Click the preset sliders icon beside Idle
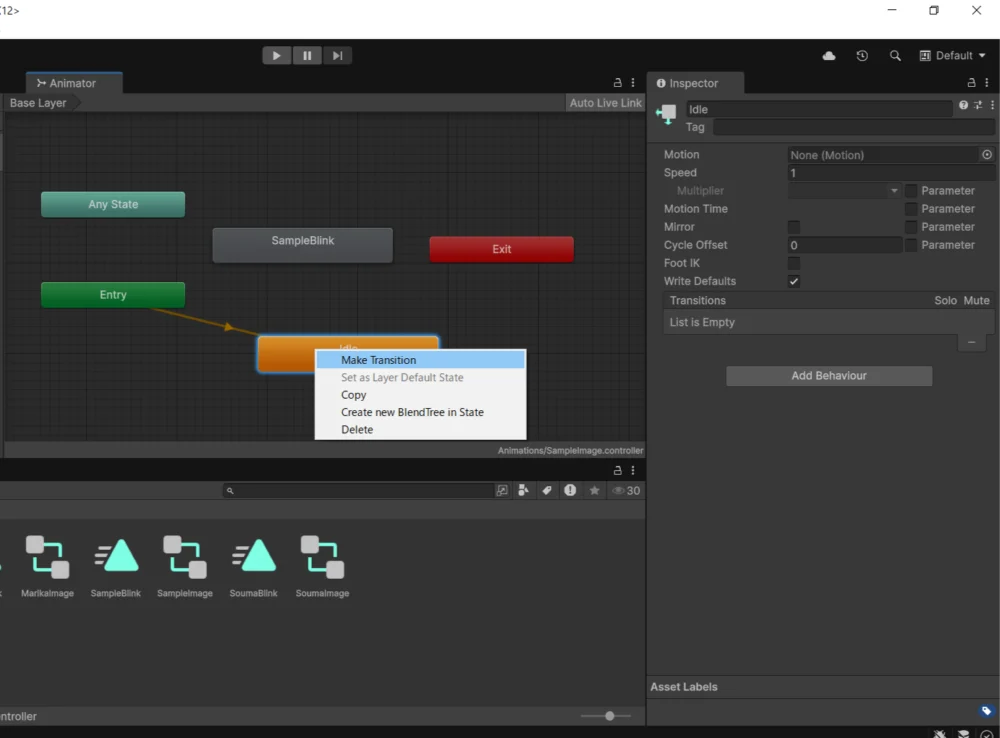1000x738 pixels. coord(978,105)
